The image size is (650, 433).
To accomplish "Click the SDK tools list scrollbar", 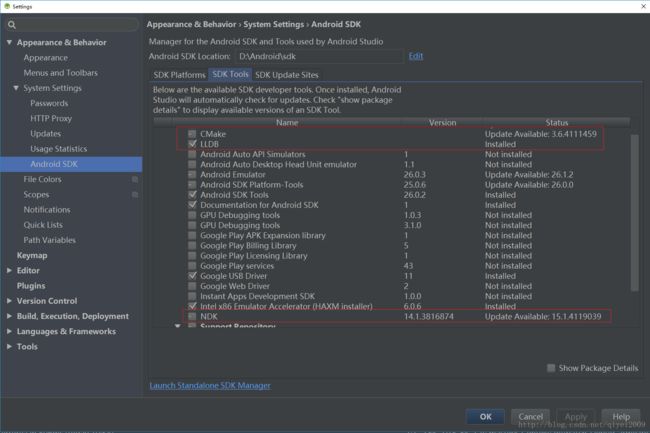I will 634,213.
